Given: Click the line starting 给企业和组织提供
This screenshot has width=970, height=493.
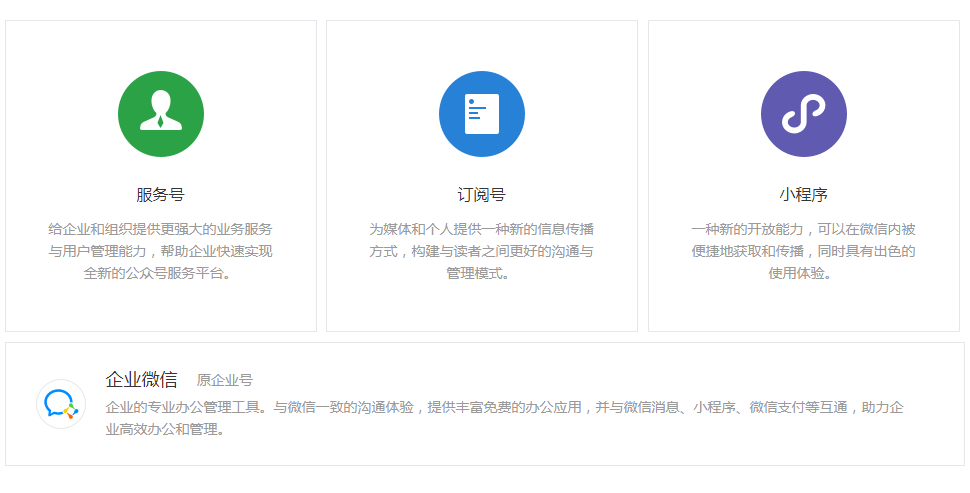Looking at the screenshot, I should coord(161,229).
